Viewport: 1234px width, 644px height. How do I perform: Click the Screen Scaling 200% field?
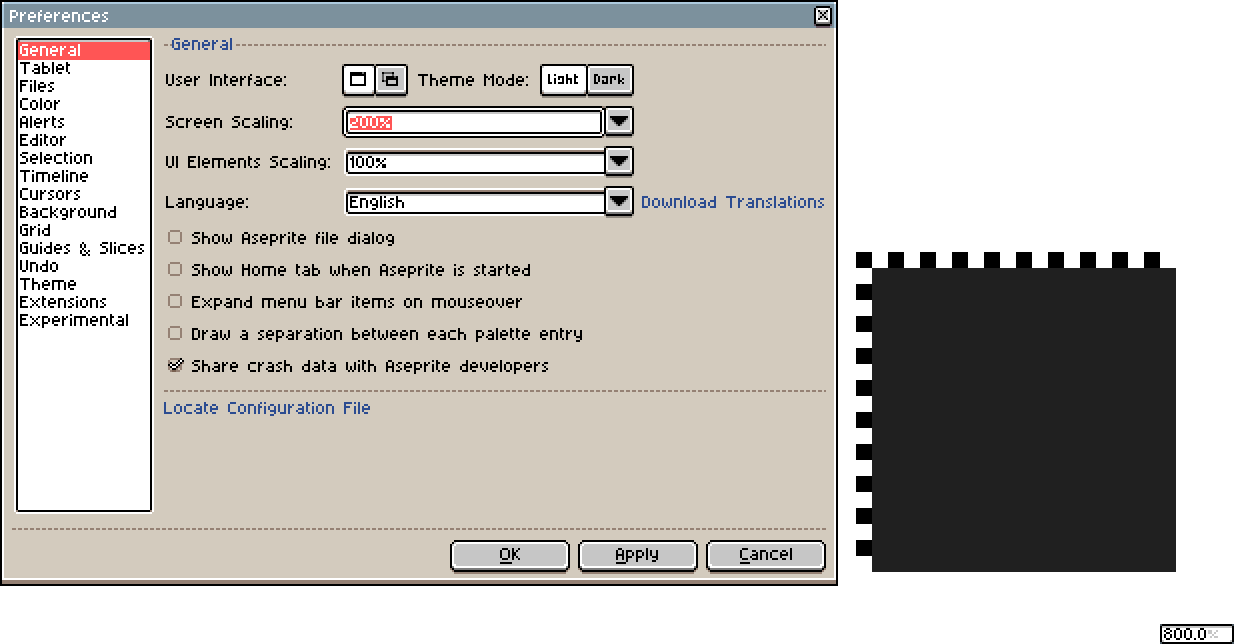tap(474, 122)
